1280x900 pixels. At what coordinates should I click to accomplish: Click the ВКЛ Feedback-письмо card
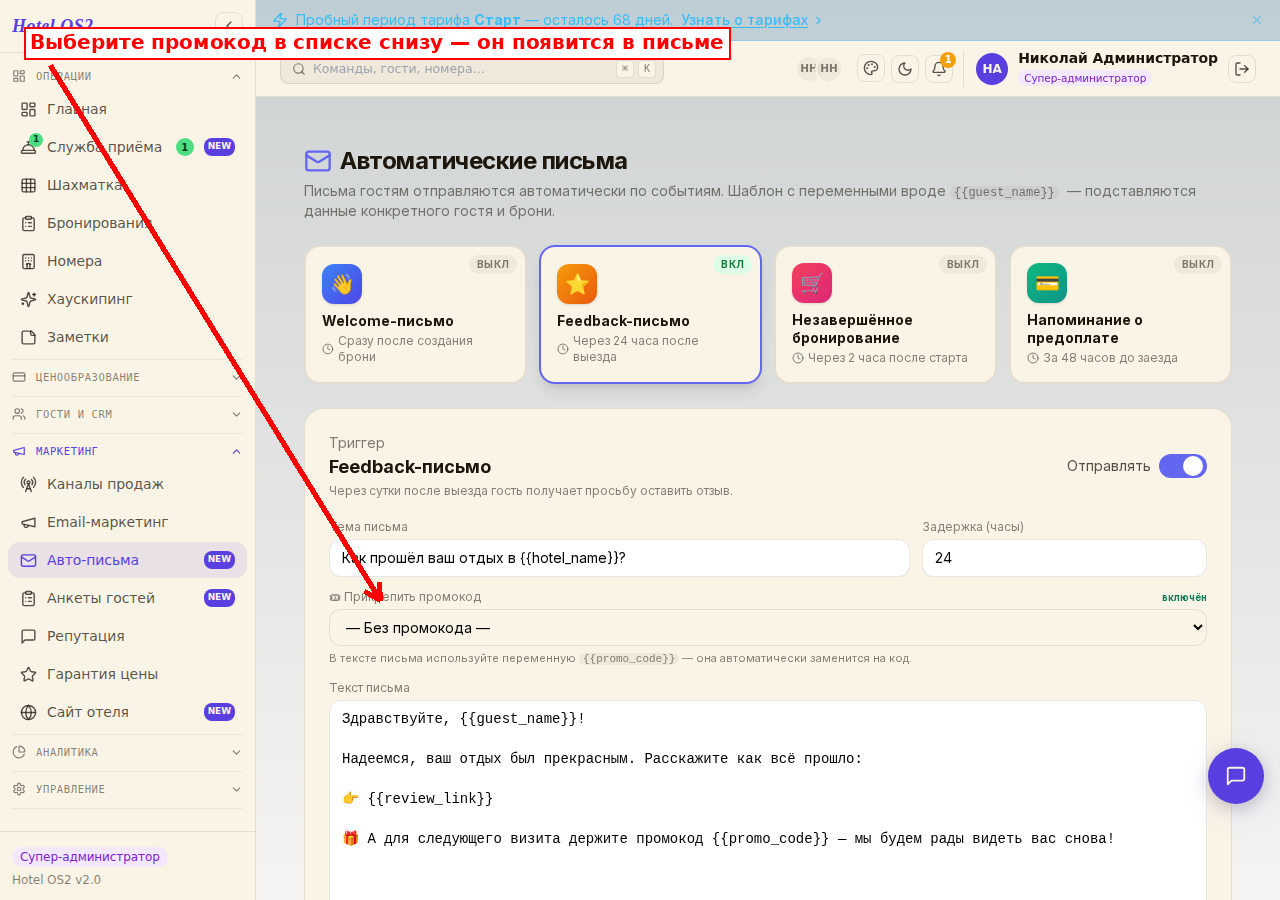click(650, 315)
